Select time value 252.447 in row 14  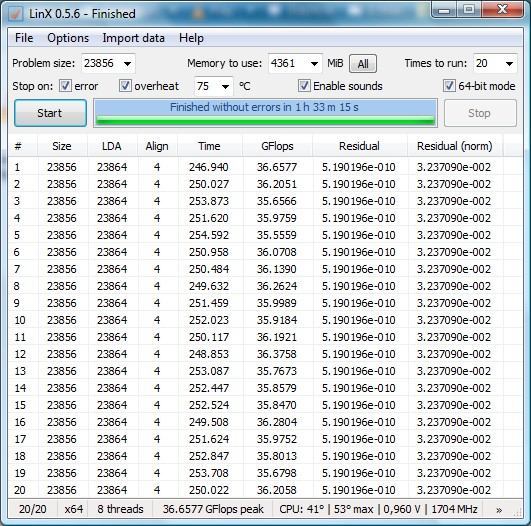point(209,388)
